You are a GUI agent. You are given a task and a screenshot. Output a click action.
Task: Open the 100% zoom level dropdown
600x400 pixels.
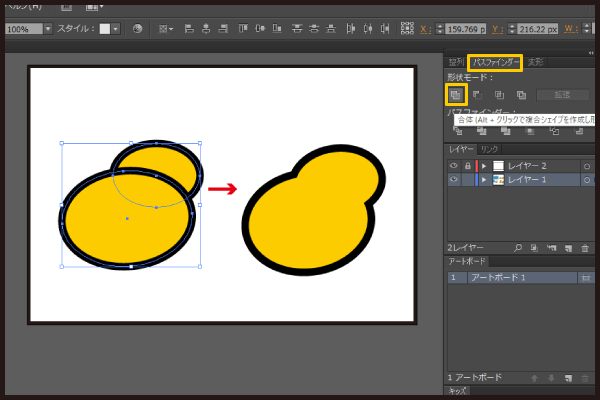pyautogui.click(x=48, y=29)
